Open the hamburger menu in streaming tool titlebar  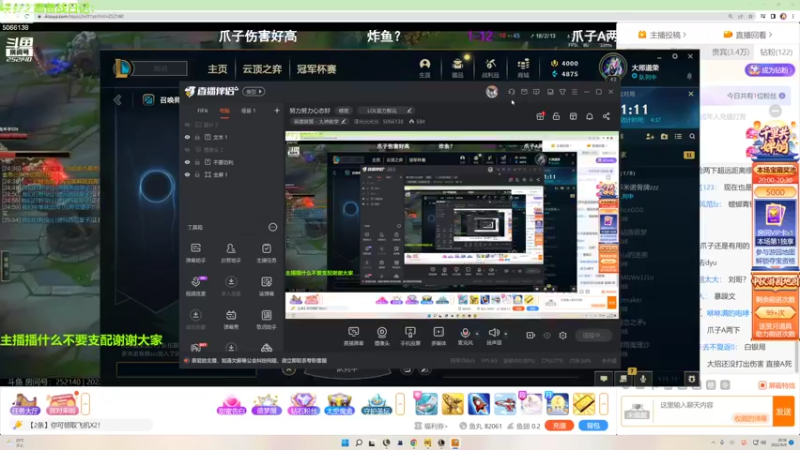point(574,92)
